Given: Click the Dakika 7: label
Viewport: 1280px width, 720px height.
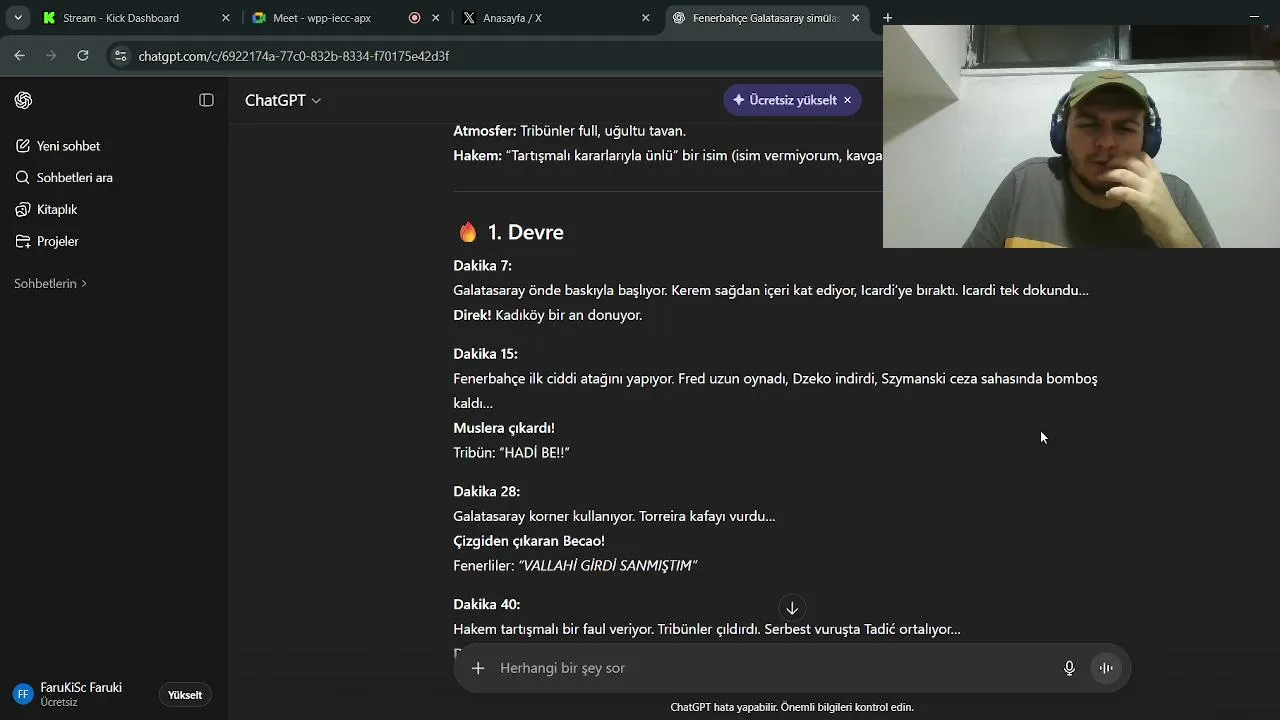Looking at the screenshot, I should (482, 266).
